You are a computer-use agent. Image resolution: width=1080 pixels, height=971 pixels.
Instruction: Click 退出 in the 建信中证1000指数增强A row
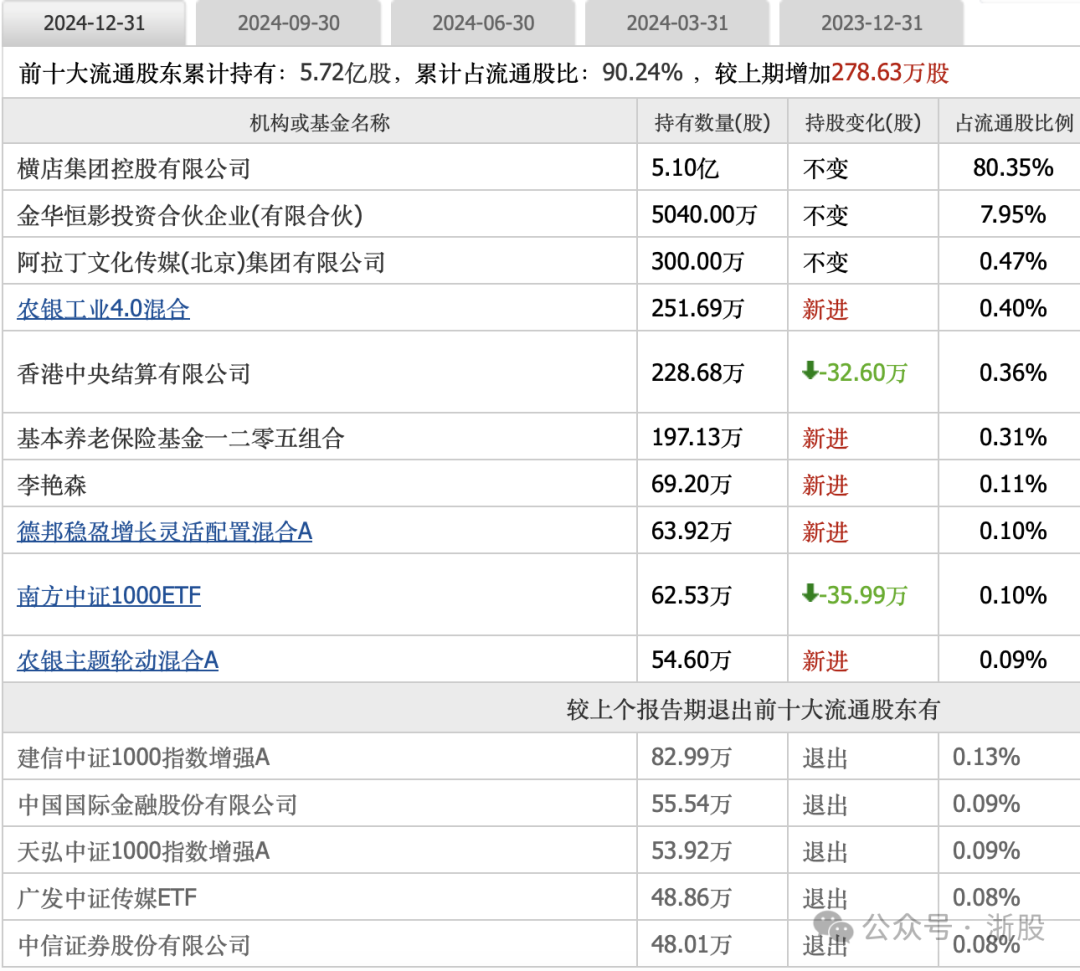[825, 759]
